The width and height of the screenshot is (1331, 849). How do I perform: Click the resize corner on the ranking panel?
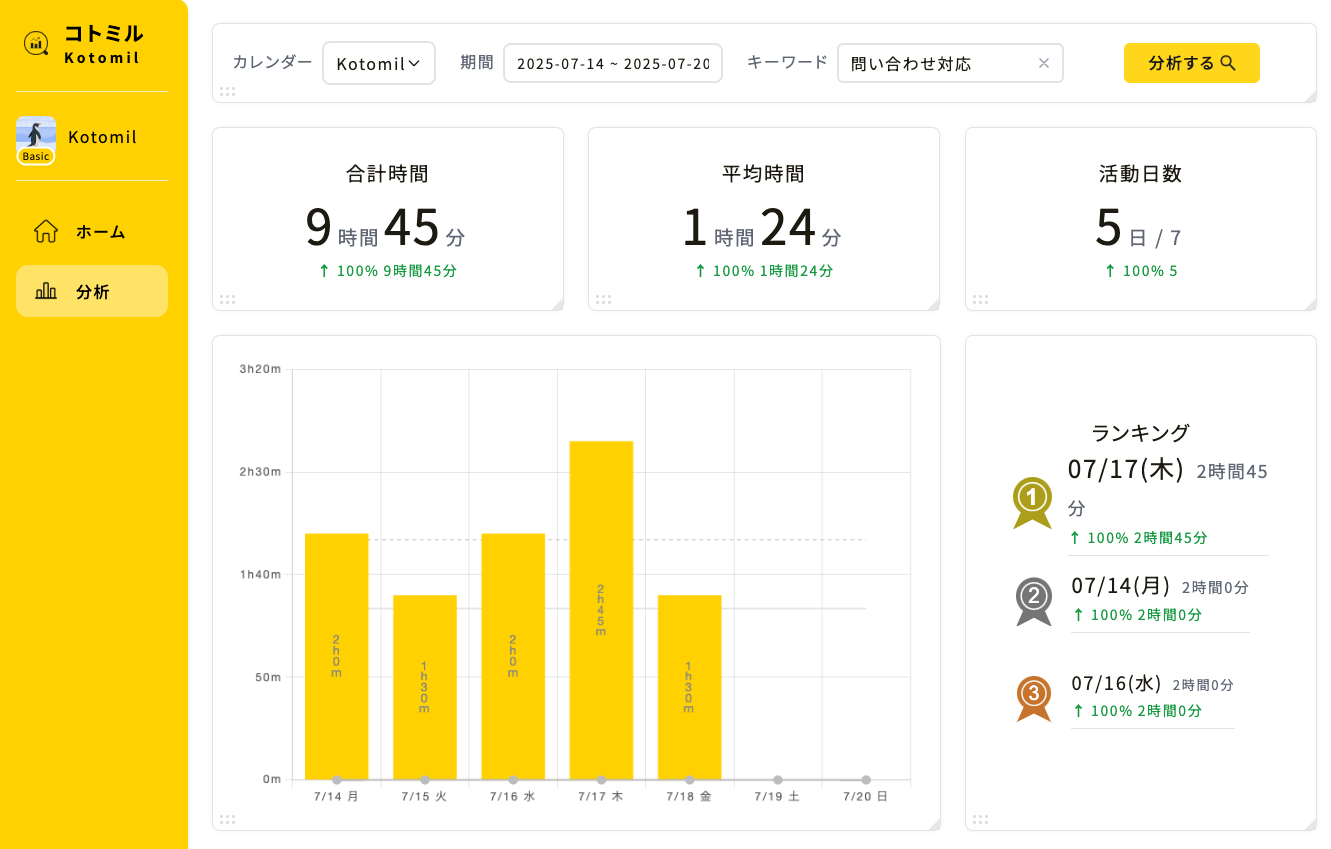1309,823
